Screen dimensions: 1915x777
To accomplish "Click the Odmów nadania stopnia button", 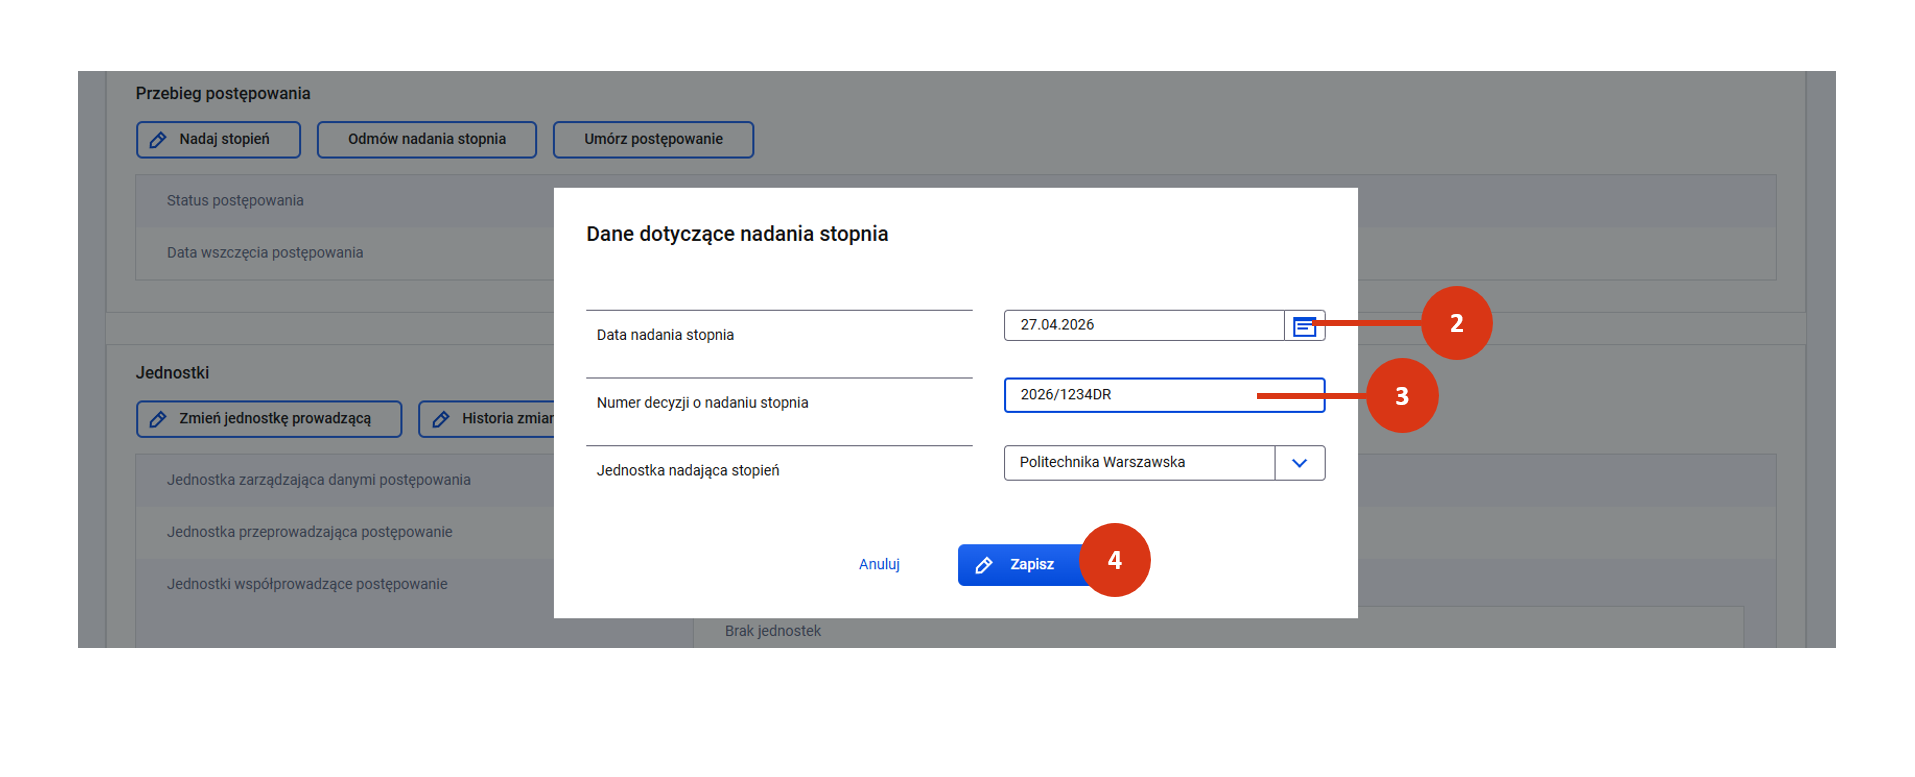I will click(x=427, y=140).
